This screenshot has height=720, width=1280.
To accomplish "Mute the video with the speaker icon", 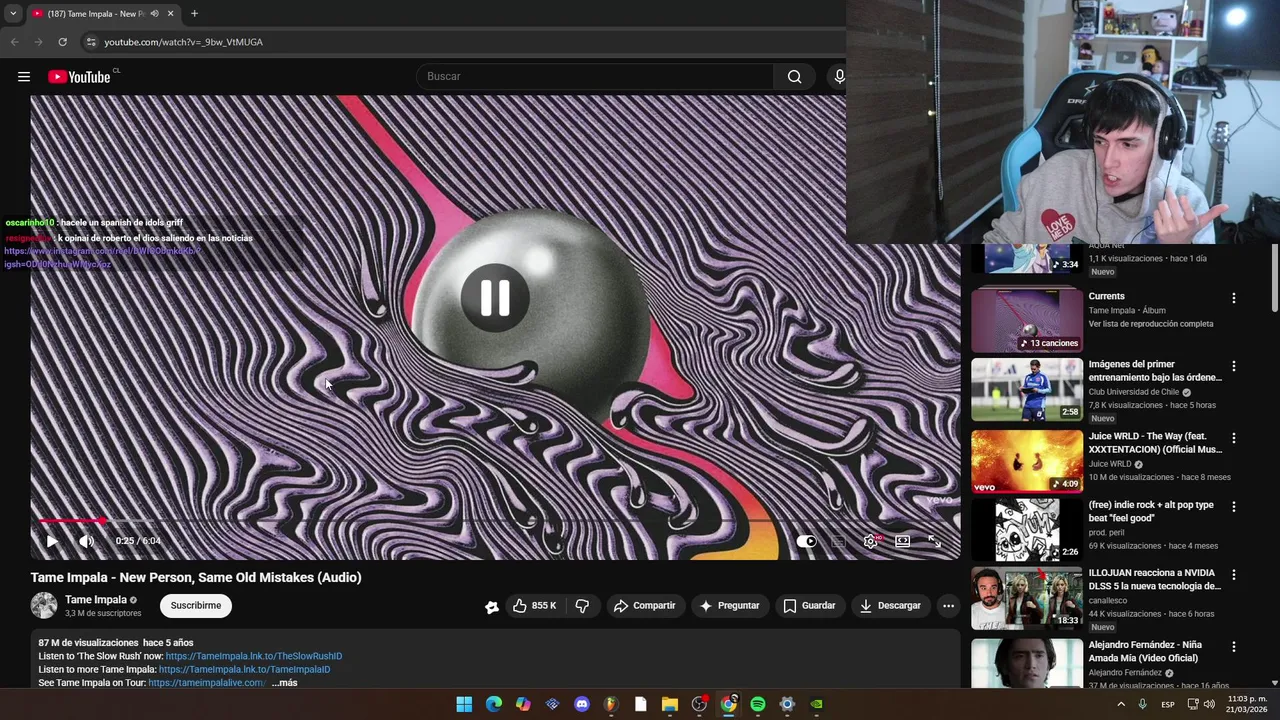I will point(87,541).
